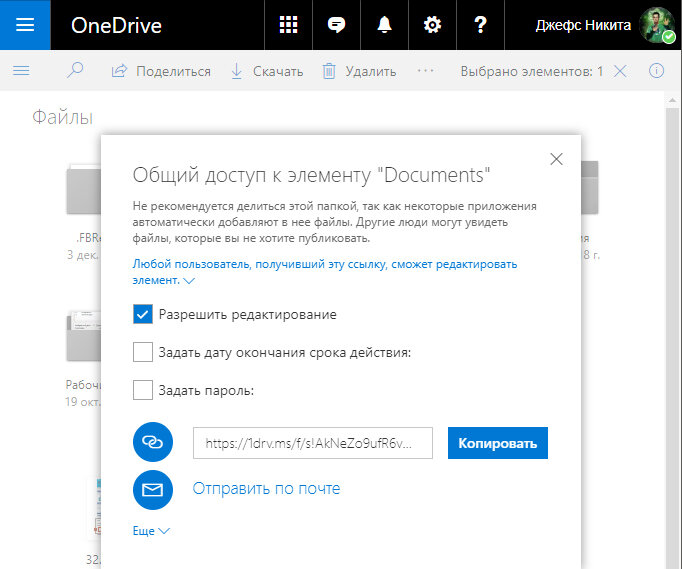Image resolution: width=682 pixels, height=569 pixels.
Task: Click the share link URL field
Action: click(x=313, y=443)
